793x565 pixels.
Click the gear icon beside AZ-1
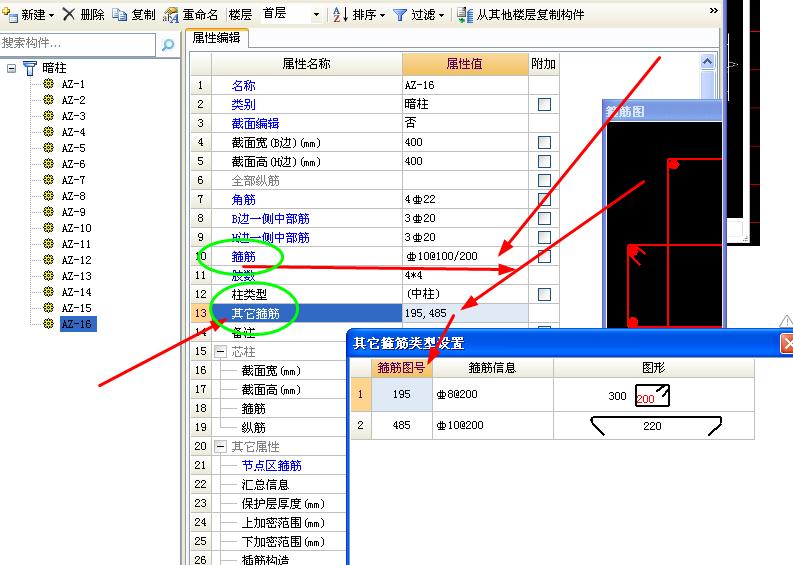coord(49,83)
